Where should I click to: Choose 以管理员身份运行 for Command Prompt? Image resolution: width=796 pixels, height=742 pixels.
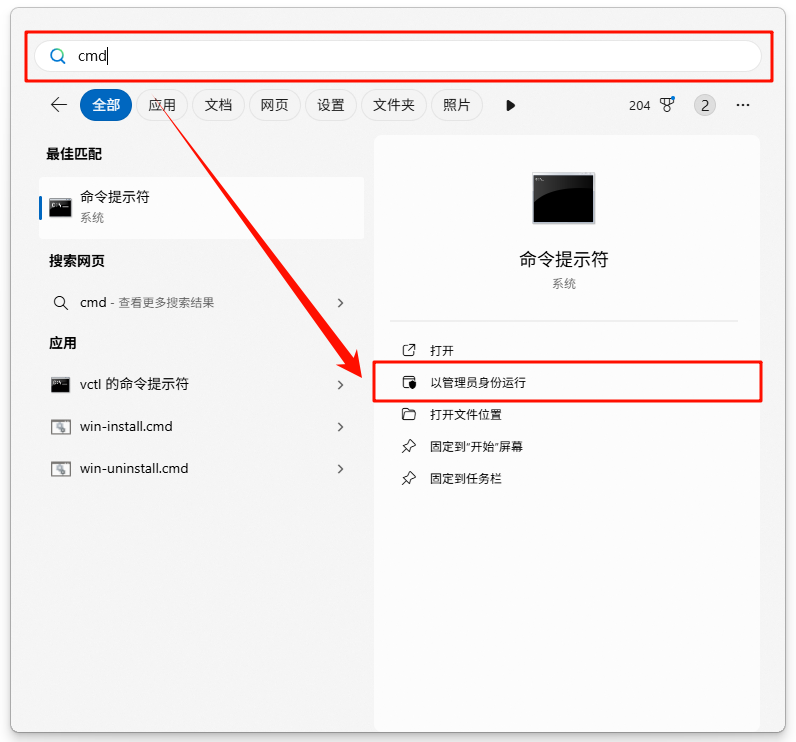[x=478, y=382]
